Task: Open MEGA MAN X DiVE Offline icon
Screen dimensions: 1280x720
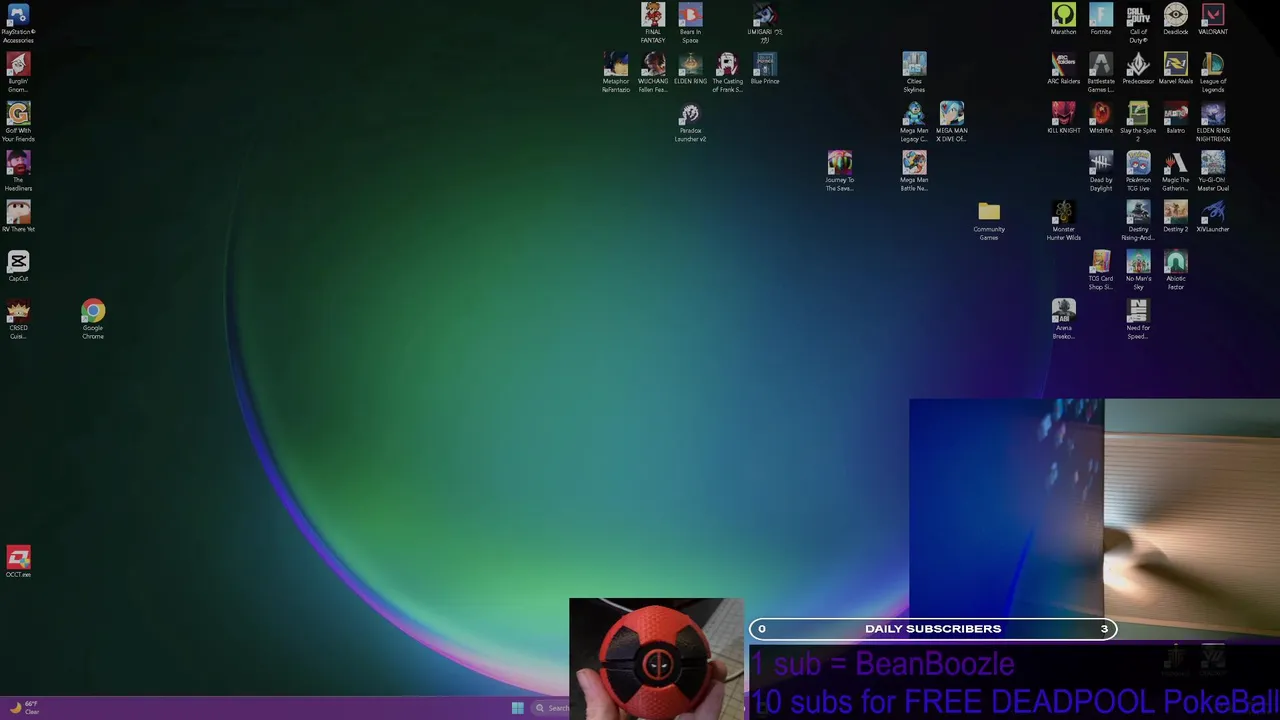Action: (952, 122)
